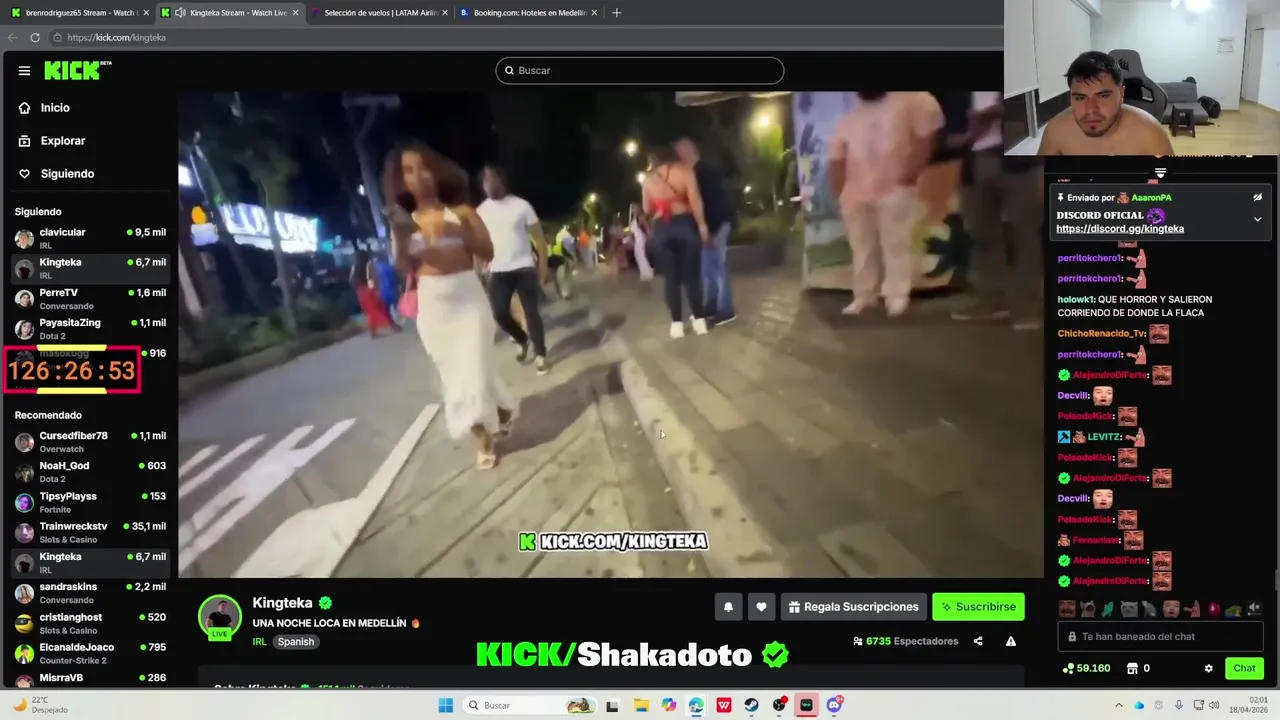Screen dimensions: 1280x720
Task: Mute the Kingteka tab audio icon
Action: (180, 13)
